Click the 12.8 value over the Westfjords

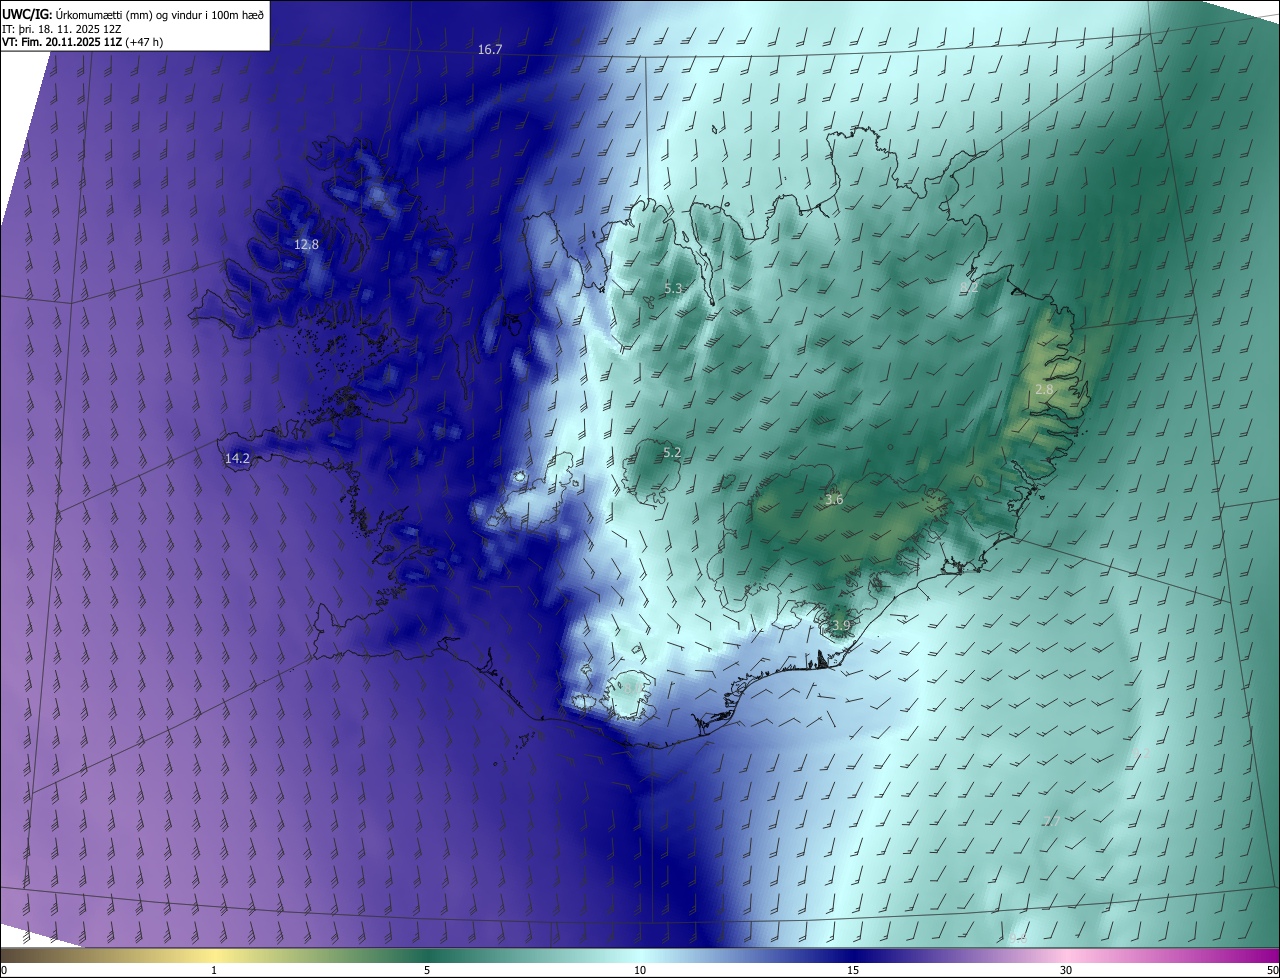coord(306,244)
